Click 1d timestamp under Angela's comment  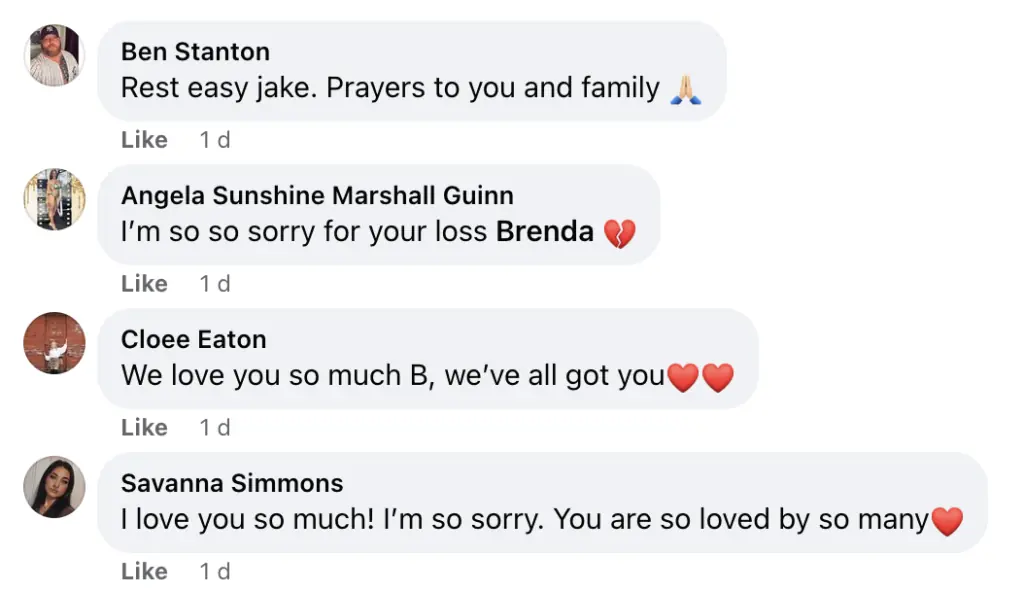pos(215,284)
